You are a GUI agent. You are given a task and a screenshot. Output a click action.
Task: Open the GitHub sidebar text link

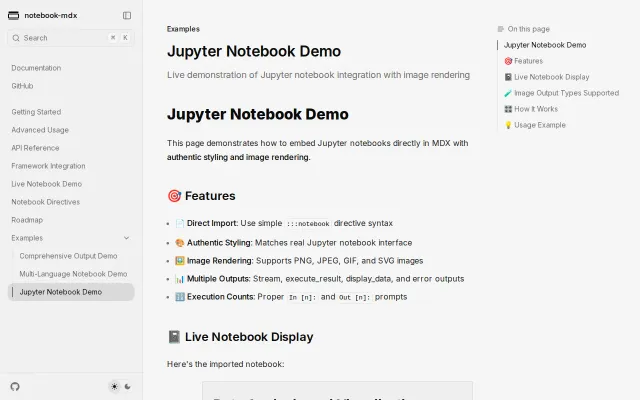pyautogui.click(x=22, y=86)
